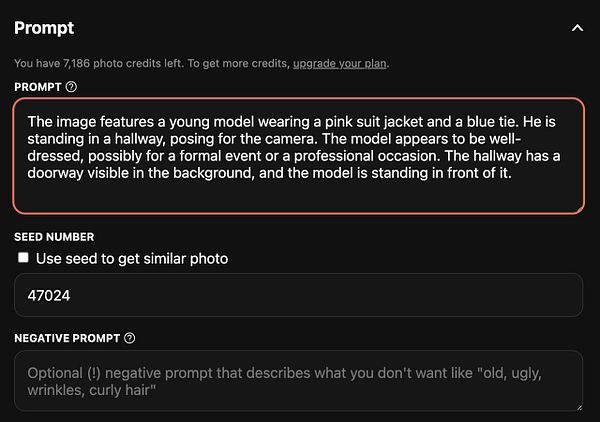Click the 'Use seed to get similar photo' label
The width and height of the screenshot is (600, 422).
pyautogui.click(x=132, y=259)
